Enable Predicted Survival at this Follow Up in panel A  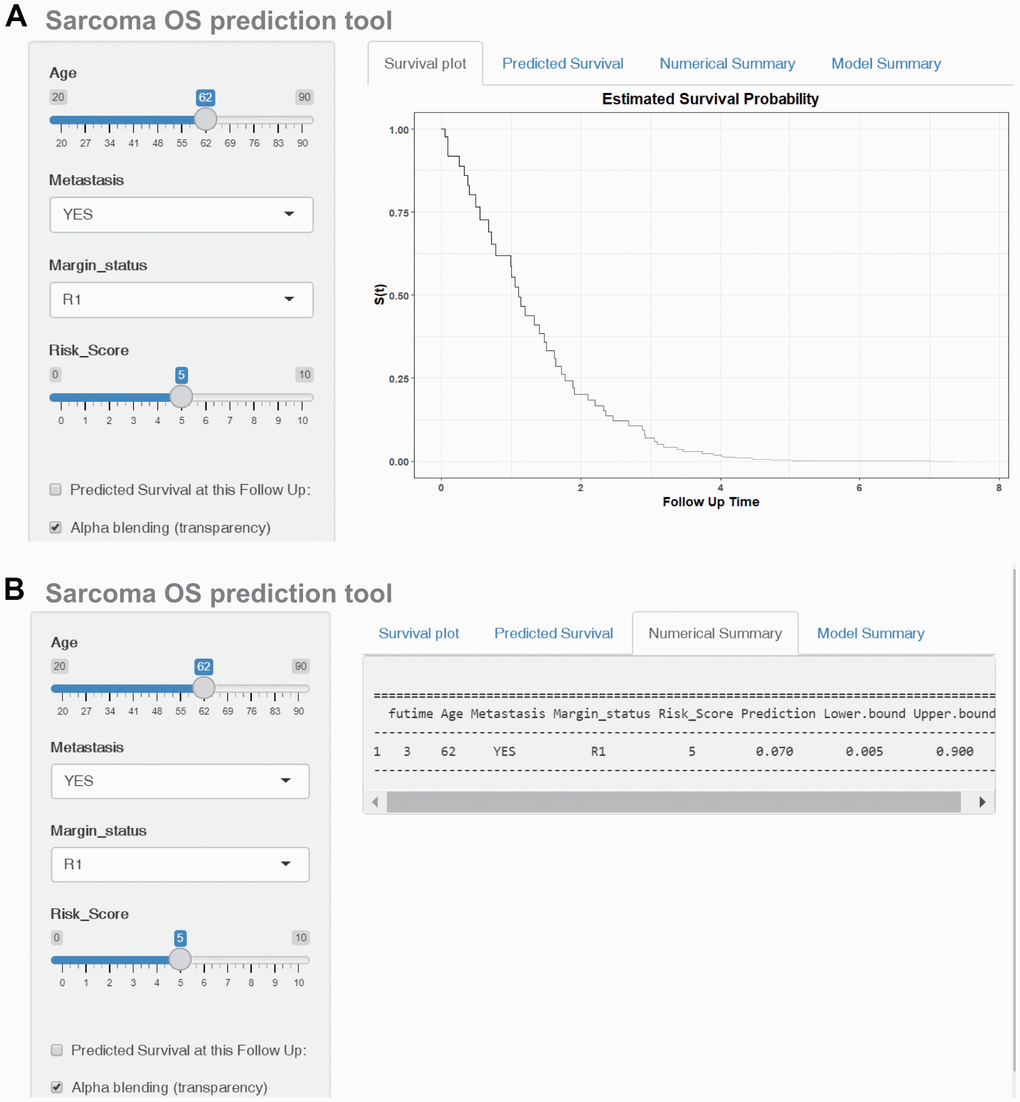point(57,490)
